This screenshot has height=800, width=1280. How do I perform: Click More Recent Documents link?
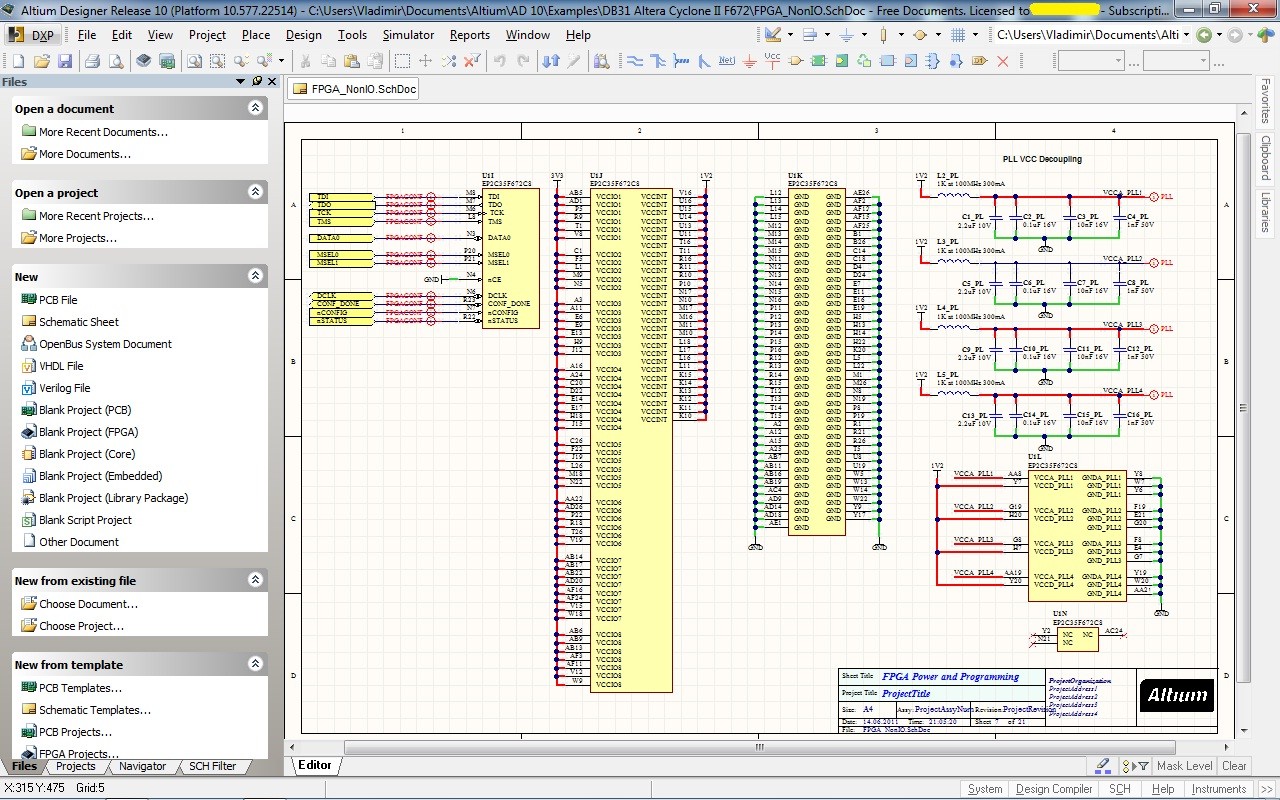pyautogui.click(x=103, y=132)
